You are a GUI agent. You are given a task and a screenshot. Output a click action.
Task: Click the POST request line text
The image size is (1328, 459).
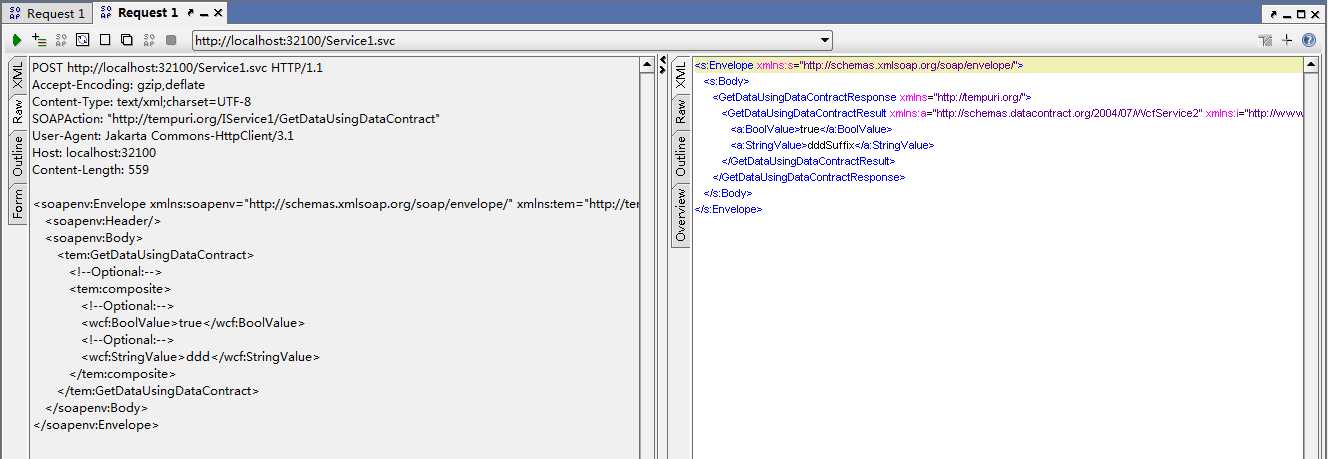177,67
